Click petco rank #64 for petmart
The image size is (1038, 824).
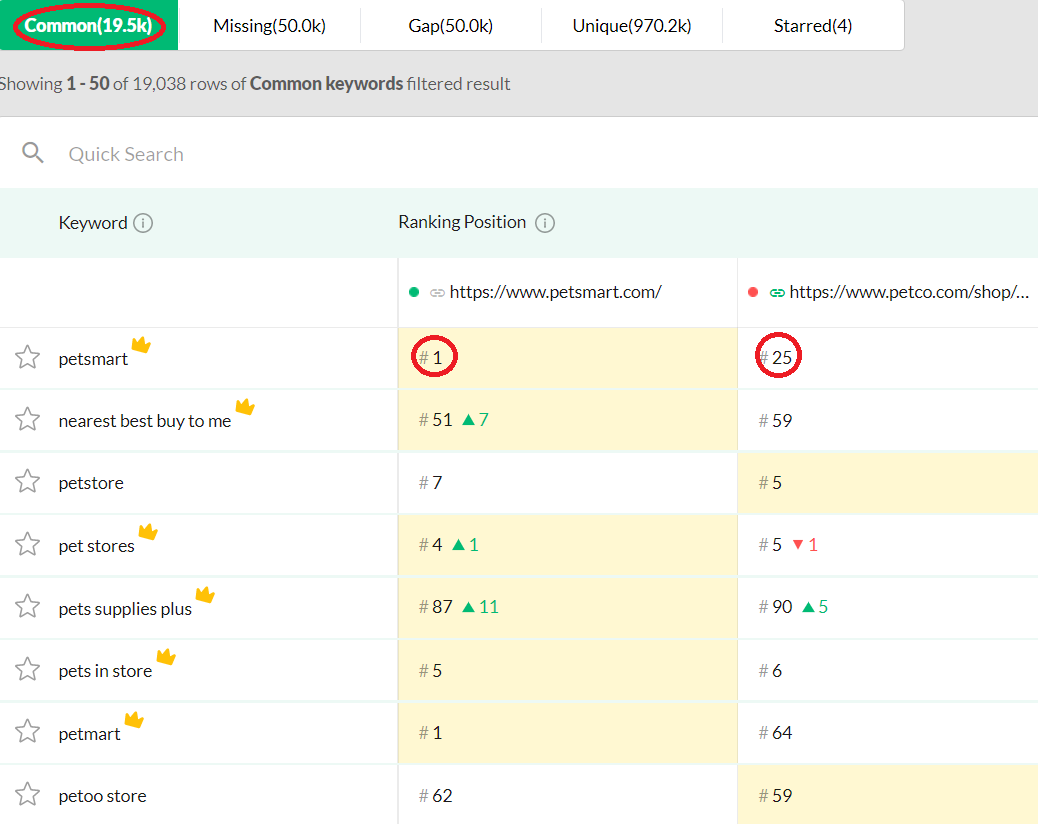775,733
